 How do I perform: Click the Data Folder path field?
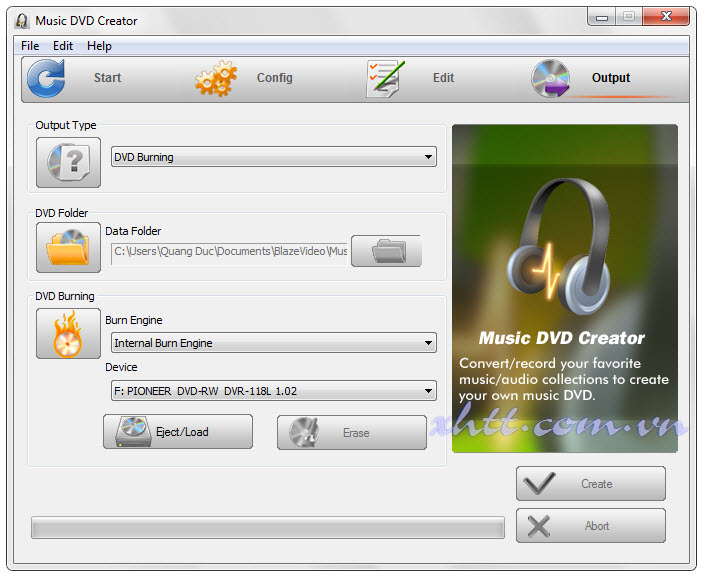(x=229, y=253)
